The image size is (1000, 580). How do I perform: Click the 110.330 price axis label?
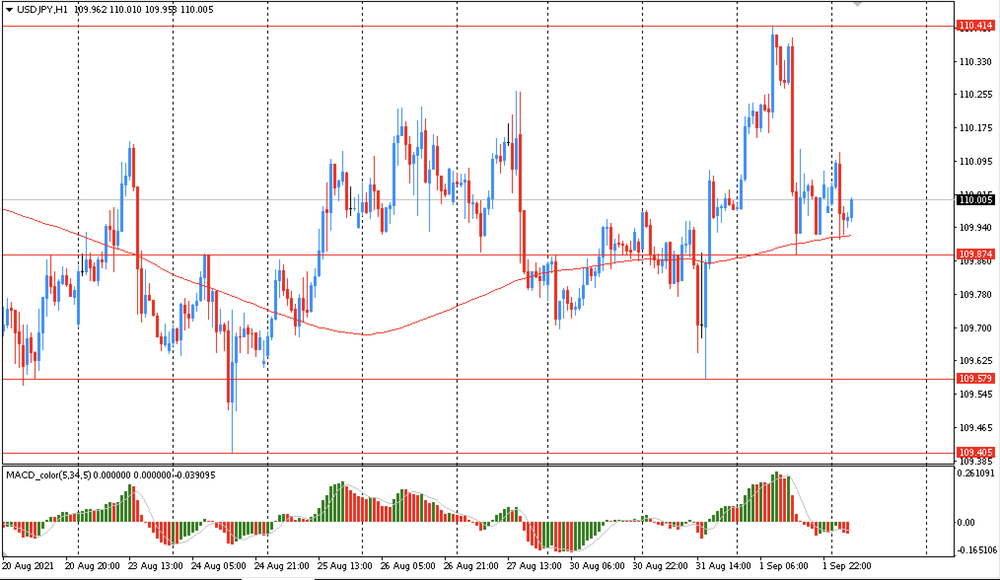click(x=976, y=62)
